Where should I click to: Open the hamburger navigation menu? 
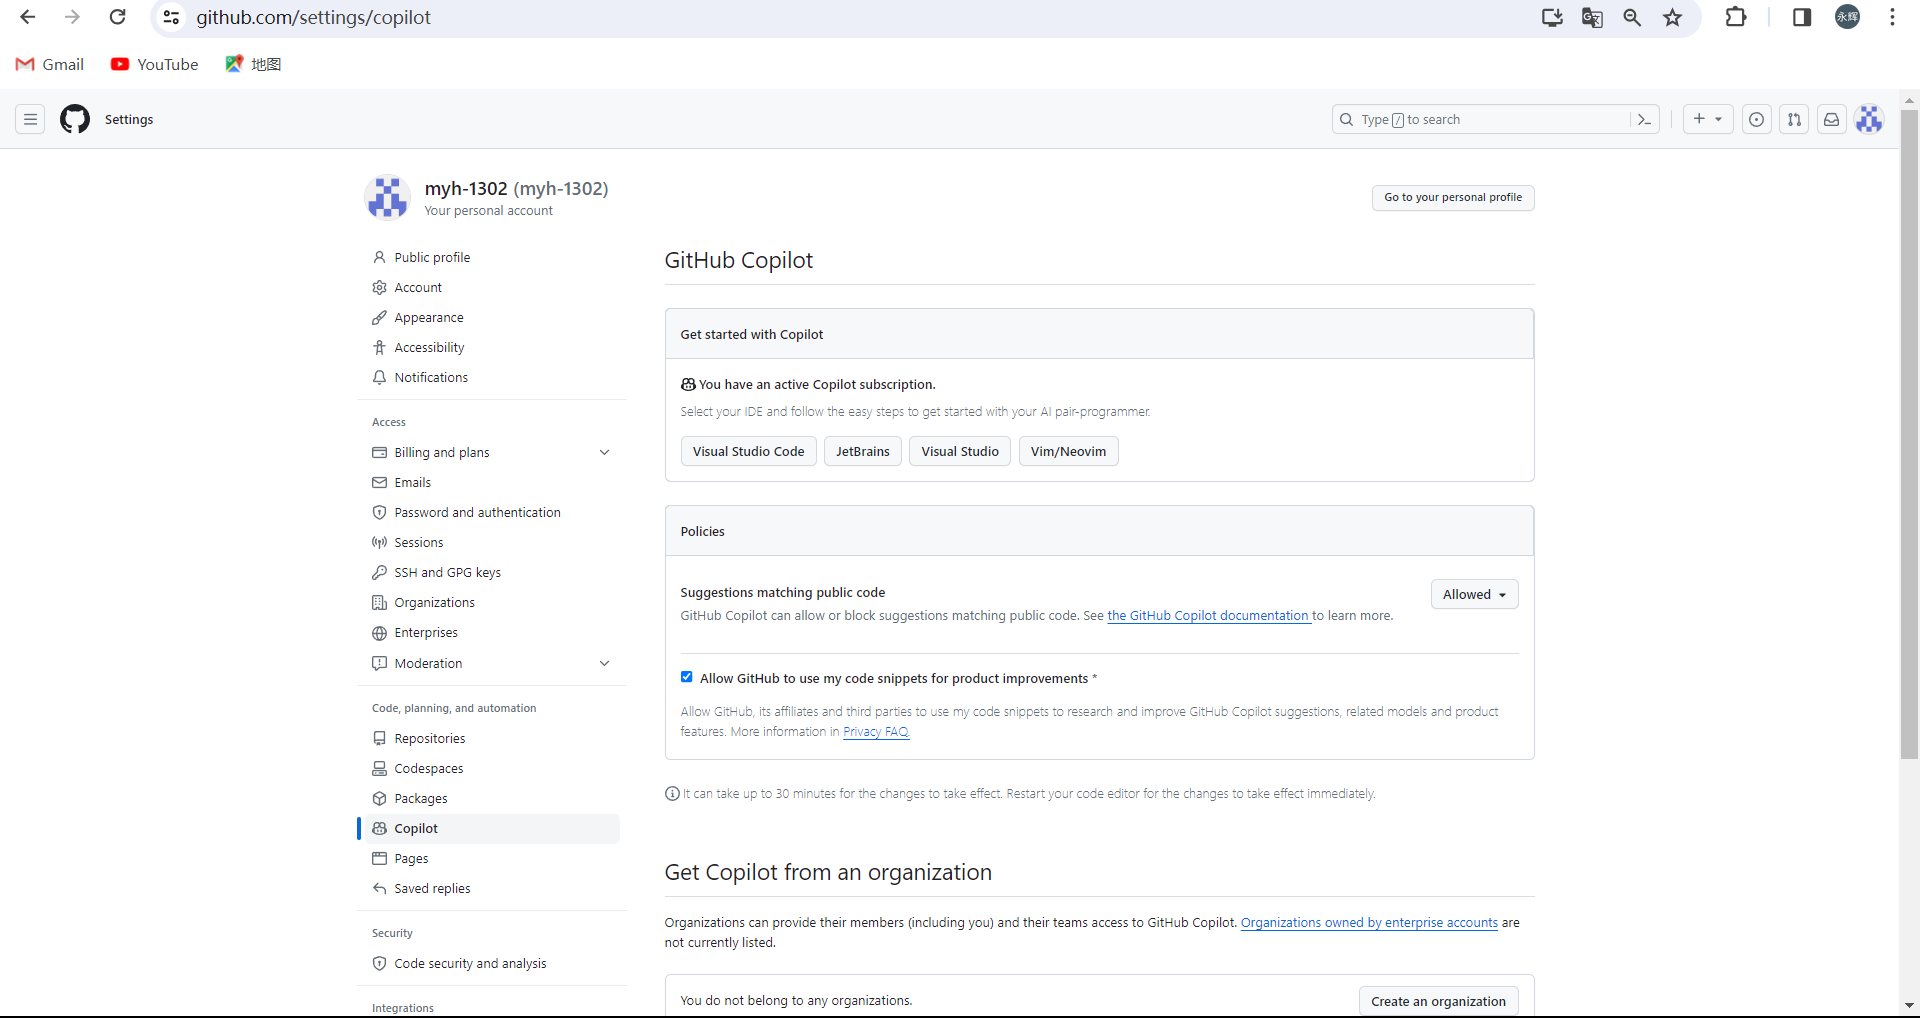[30, 119]
